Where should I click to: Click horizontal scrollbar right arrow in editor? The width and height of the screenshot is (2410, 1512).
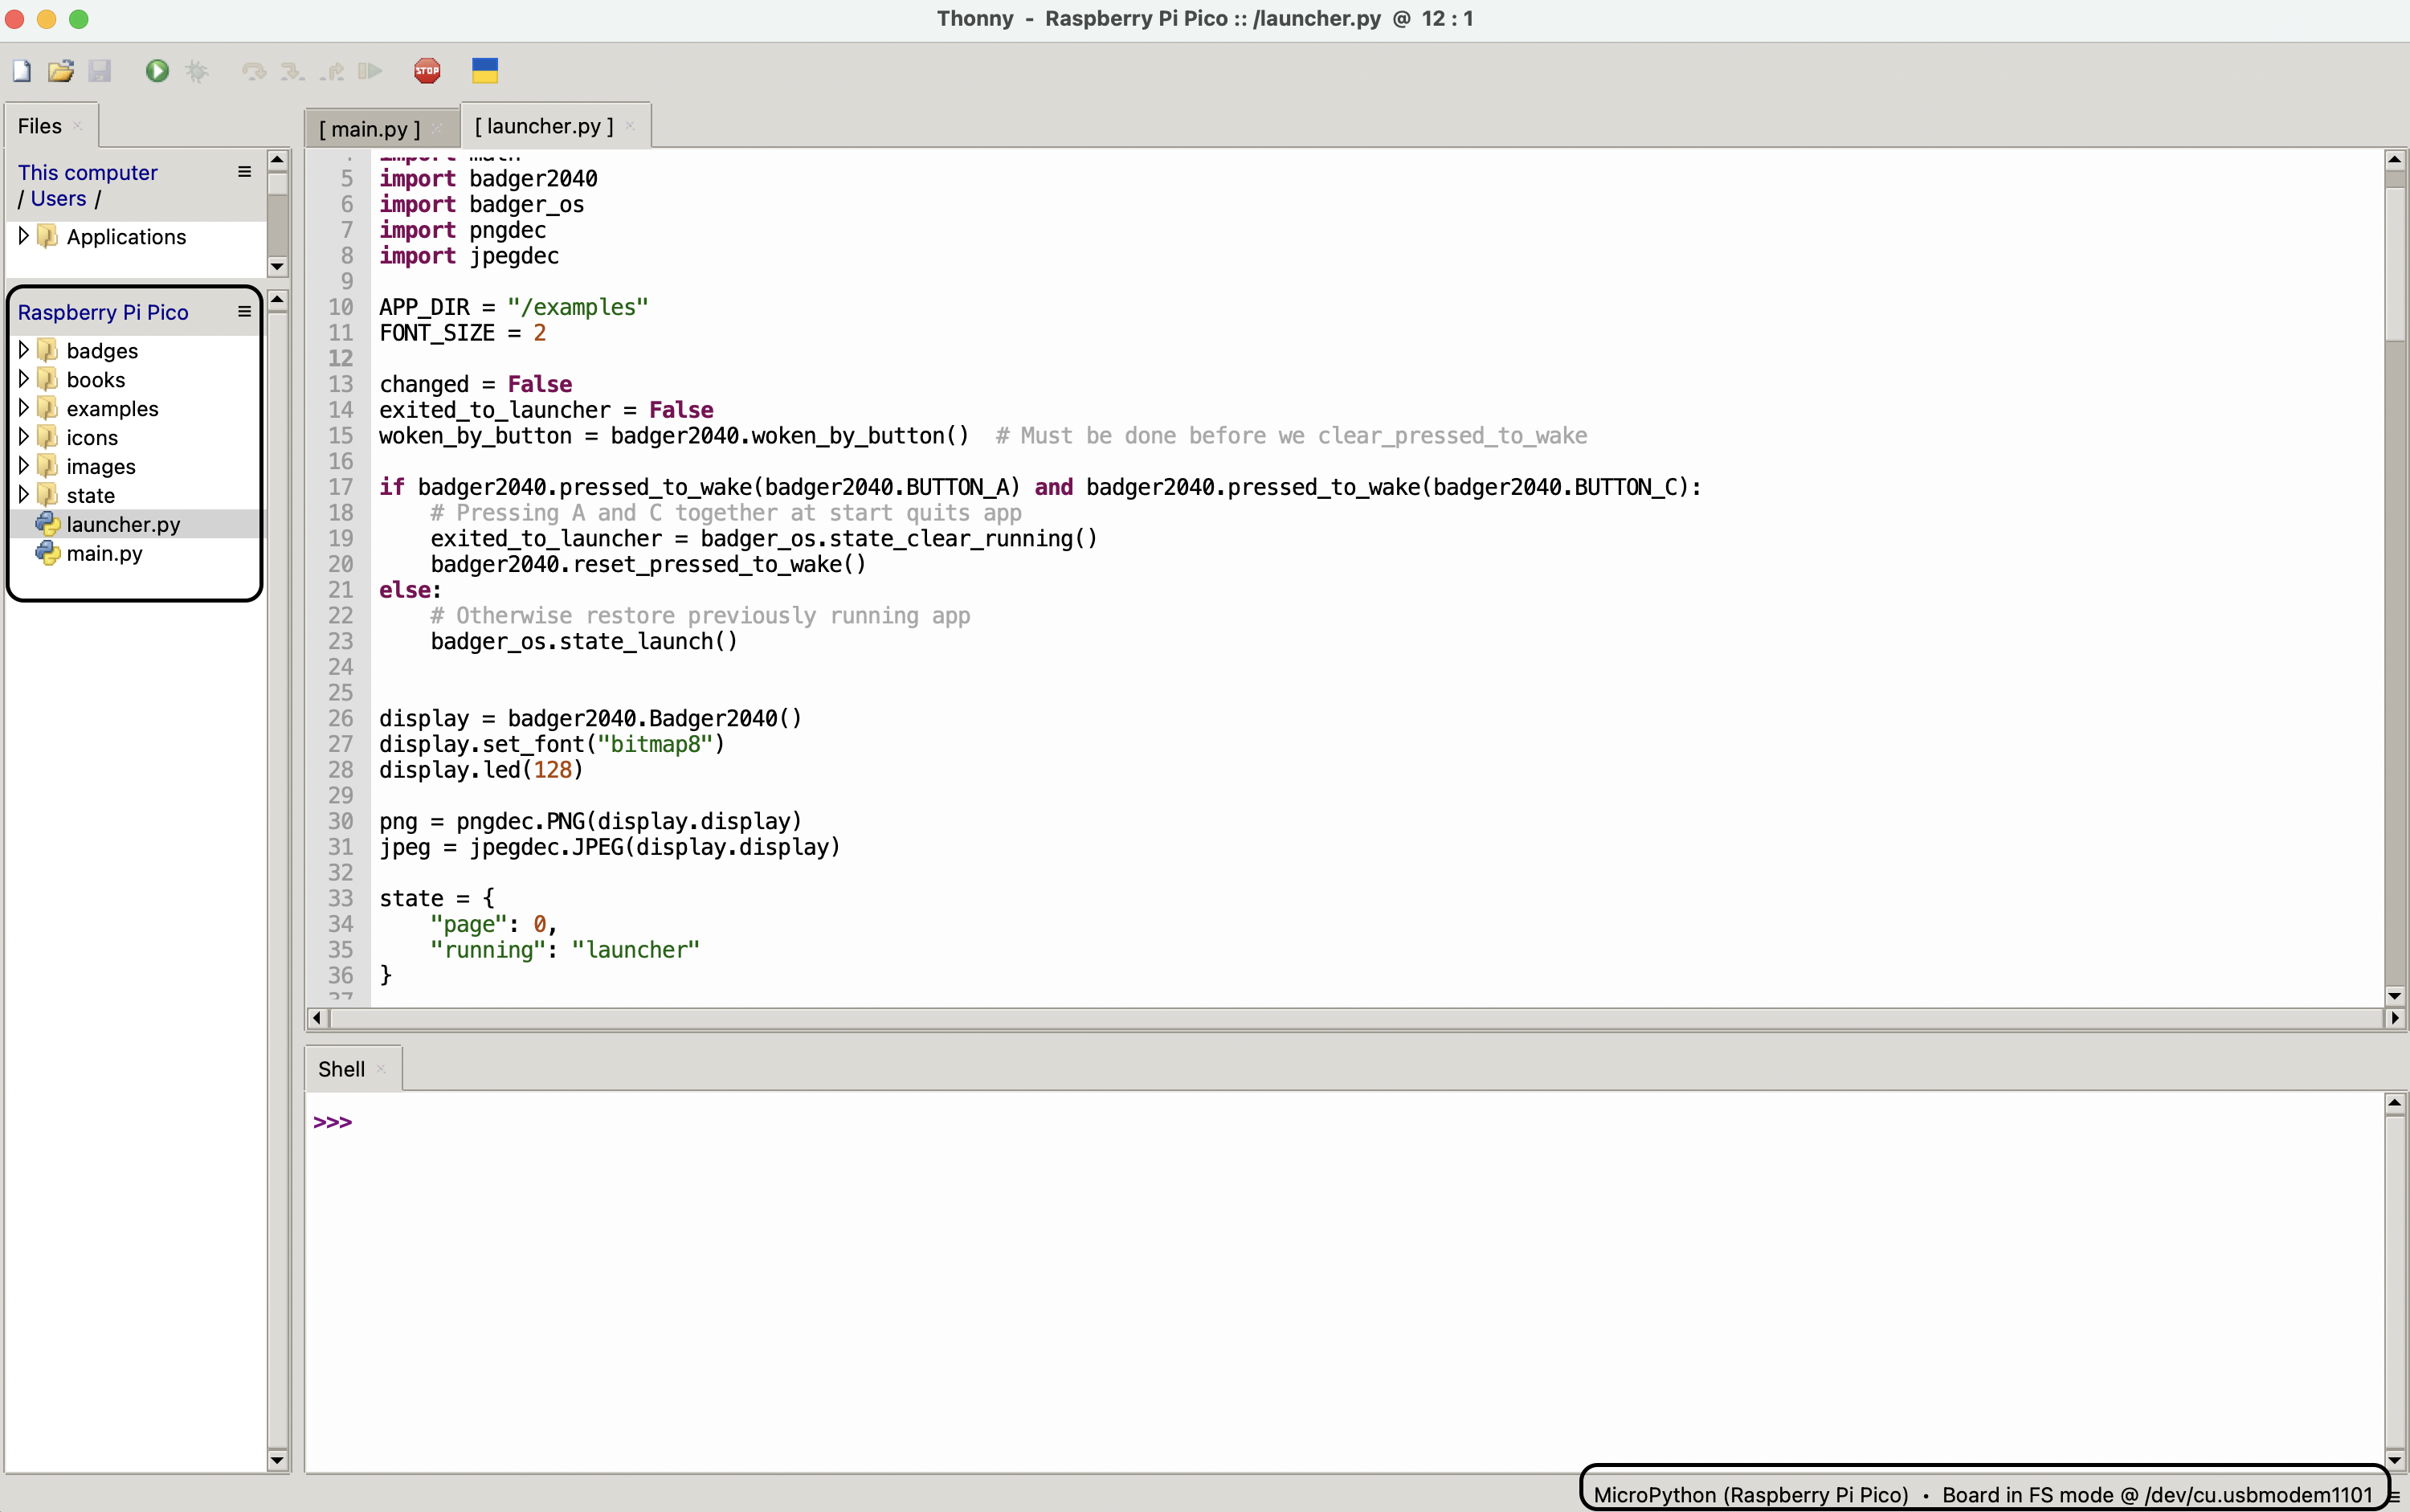(x=2394, y=1018)
